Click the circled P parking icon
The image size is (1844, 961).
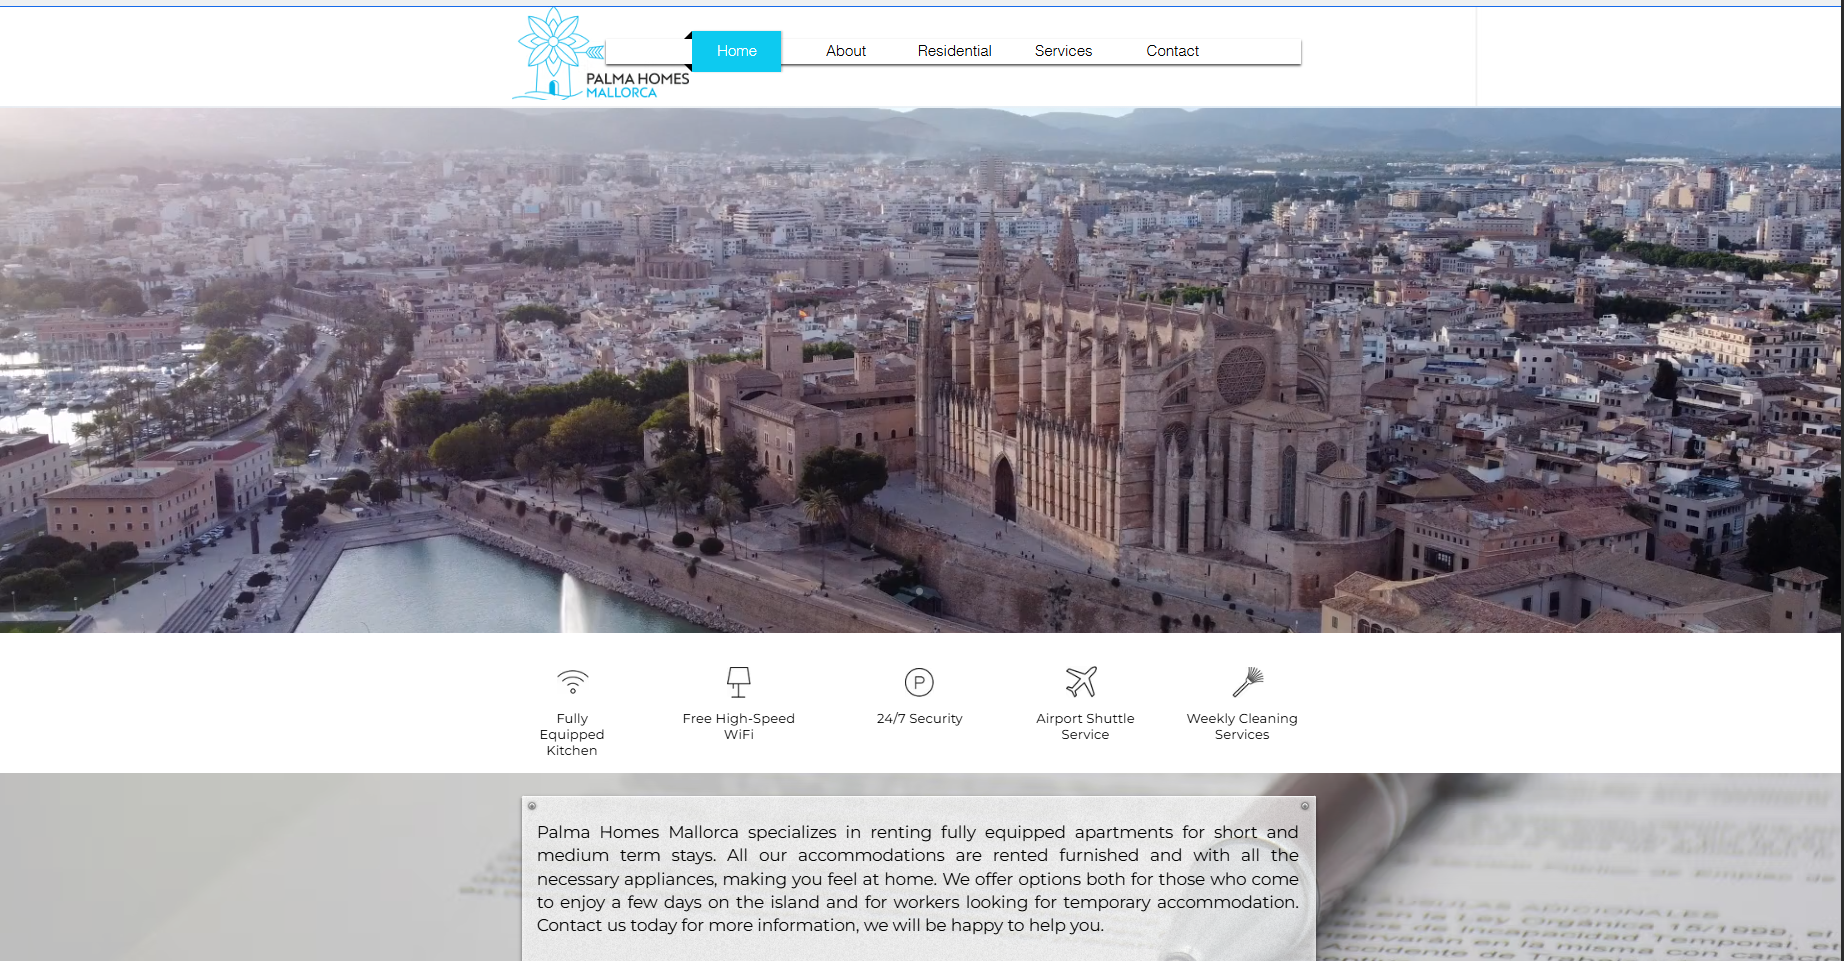click(919, 682)
